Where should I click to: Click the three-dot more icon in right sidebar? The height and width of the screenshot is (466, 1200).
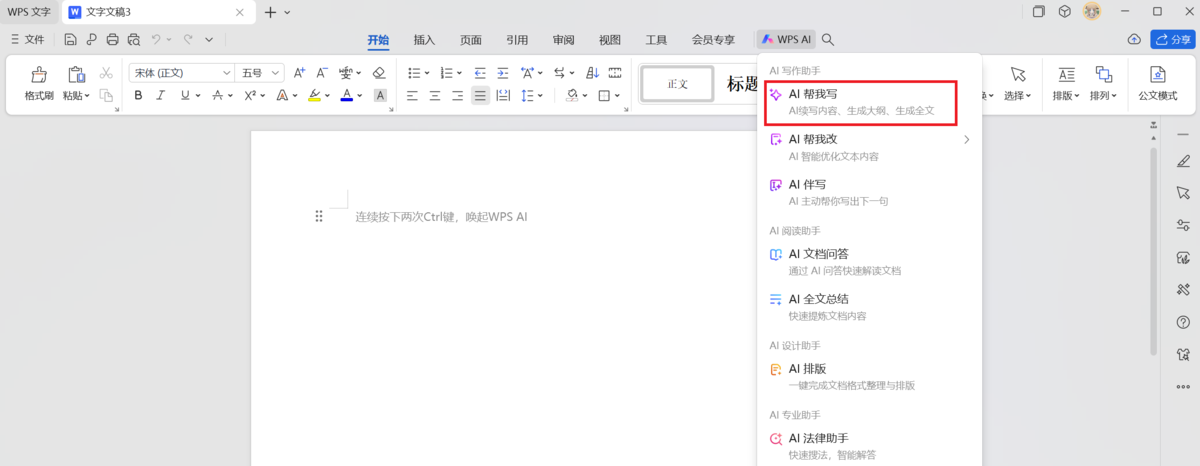point(1183,386)
